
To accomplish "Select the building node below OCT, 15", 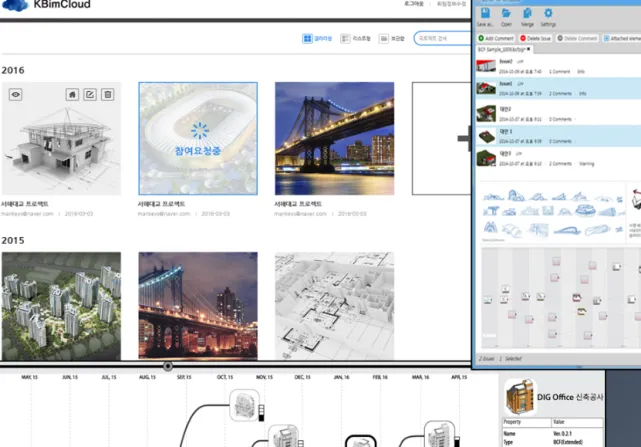I will [x=244, y=405].
